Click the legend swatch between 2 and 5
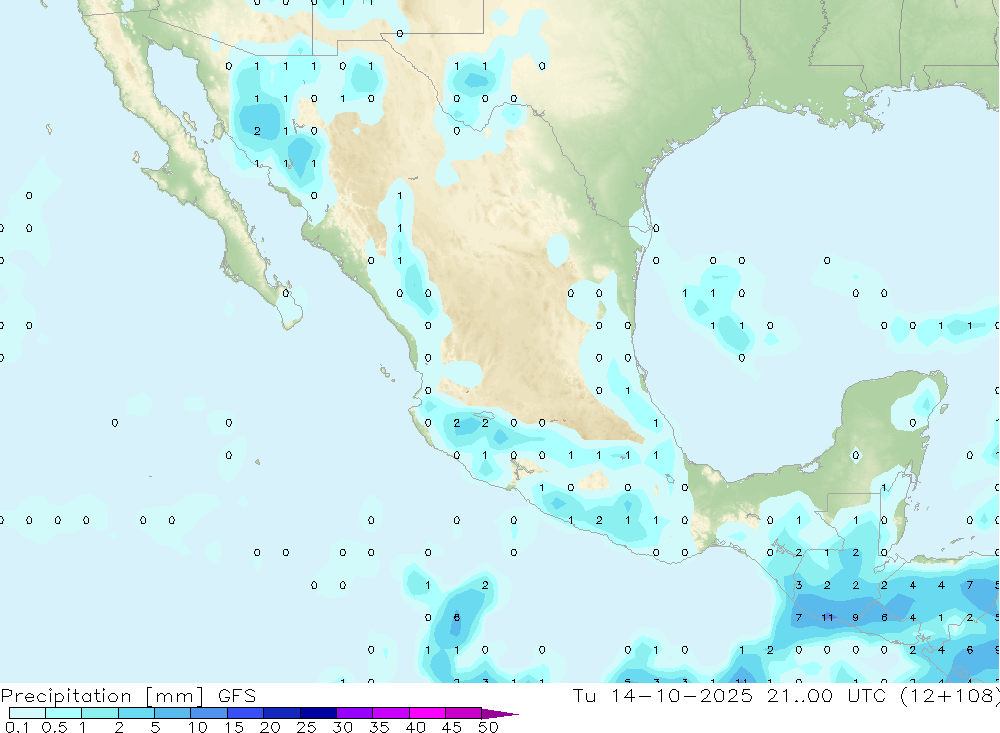The width and height of the screenshot is (1000, 733). coord(136,713)
